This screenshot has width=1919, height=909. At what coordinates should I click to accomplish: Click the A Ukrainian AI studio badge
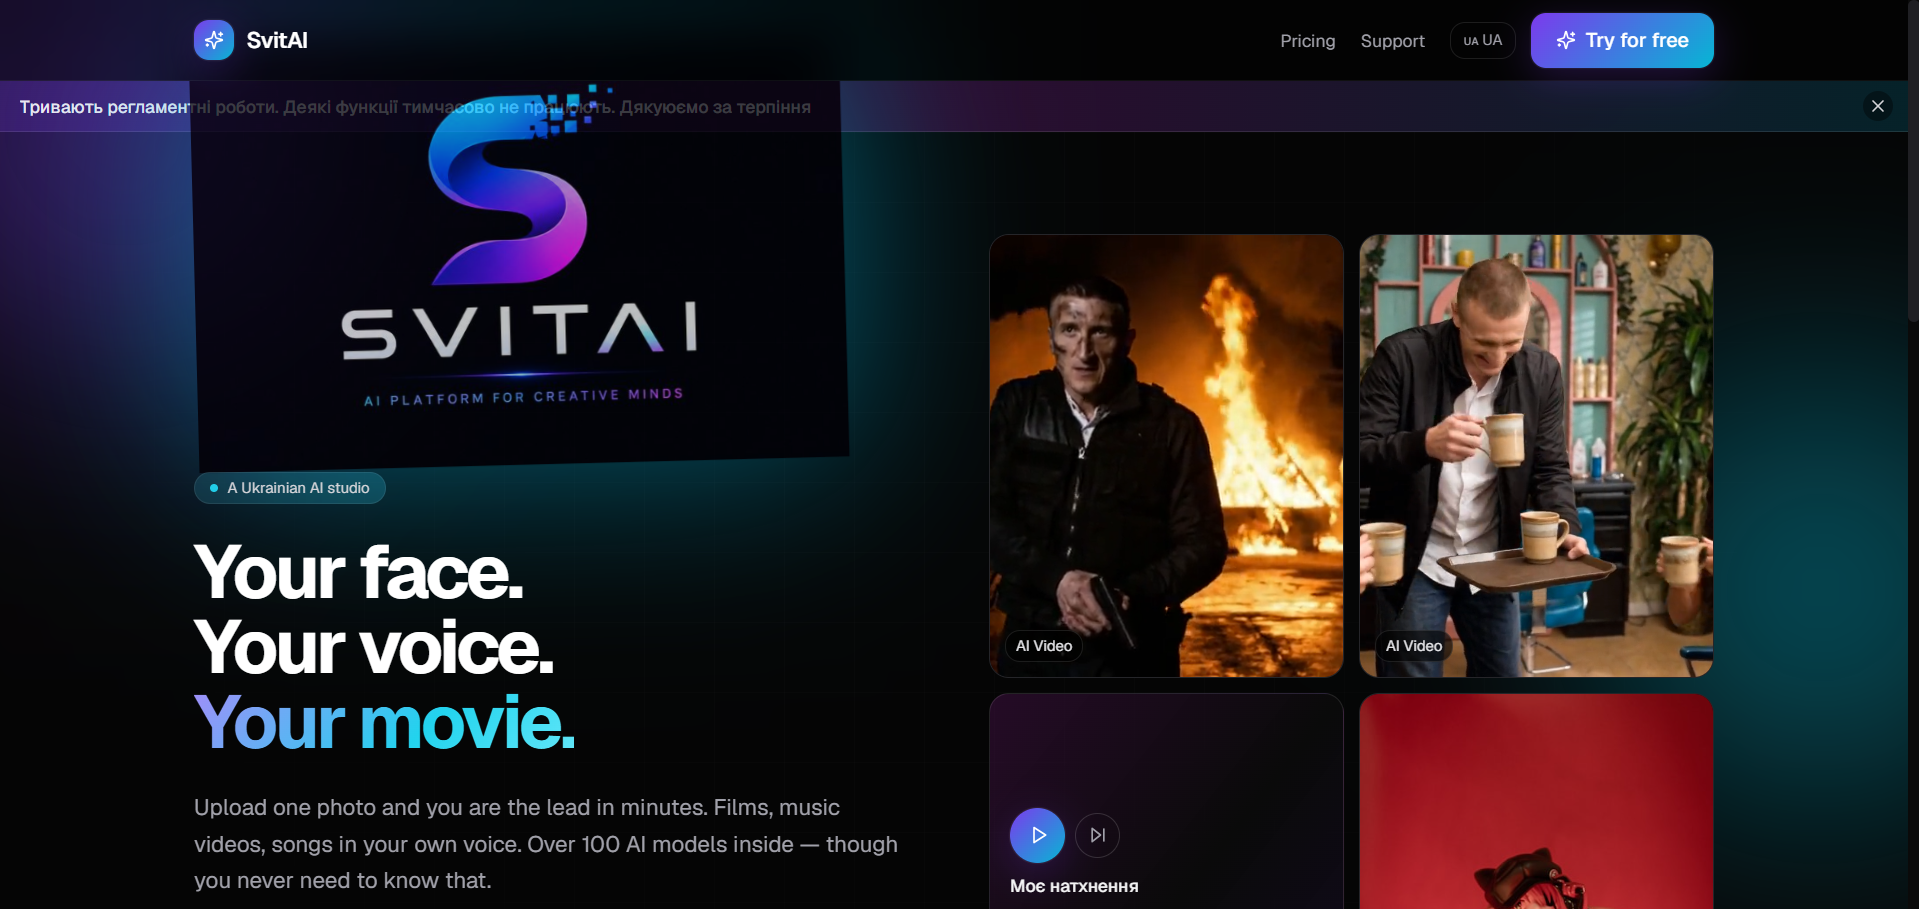290,488
